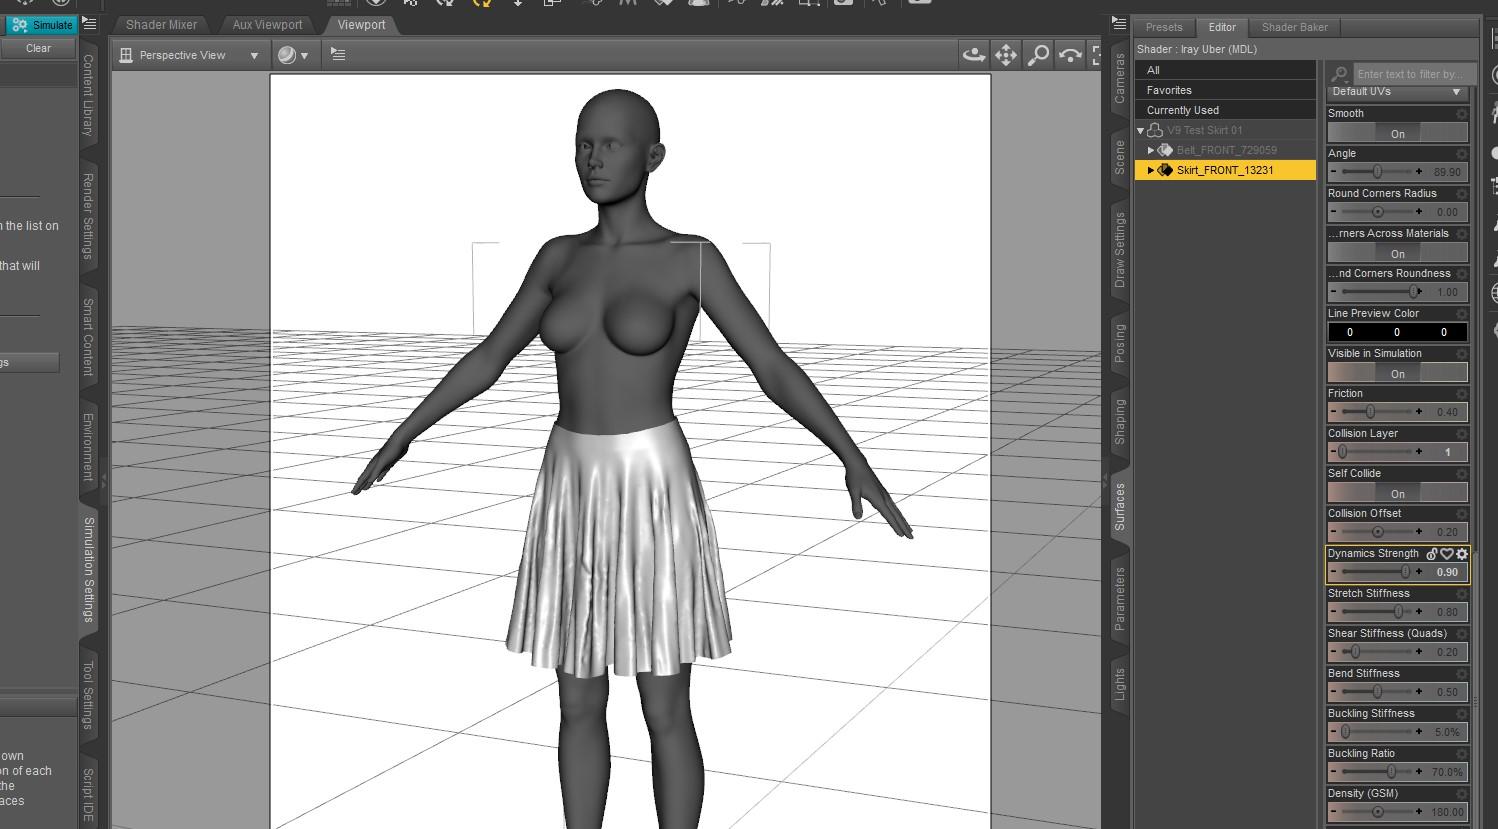Click the Dynamics Strength slider handle

[x=1405, y=572]
